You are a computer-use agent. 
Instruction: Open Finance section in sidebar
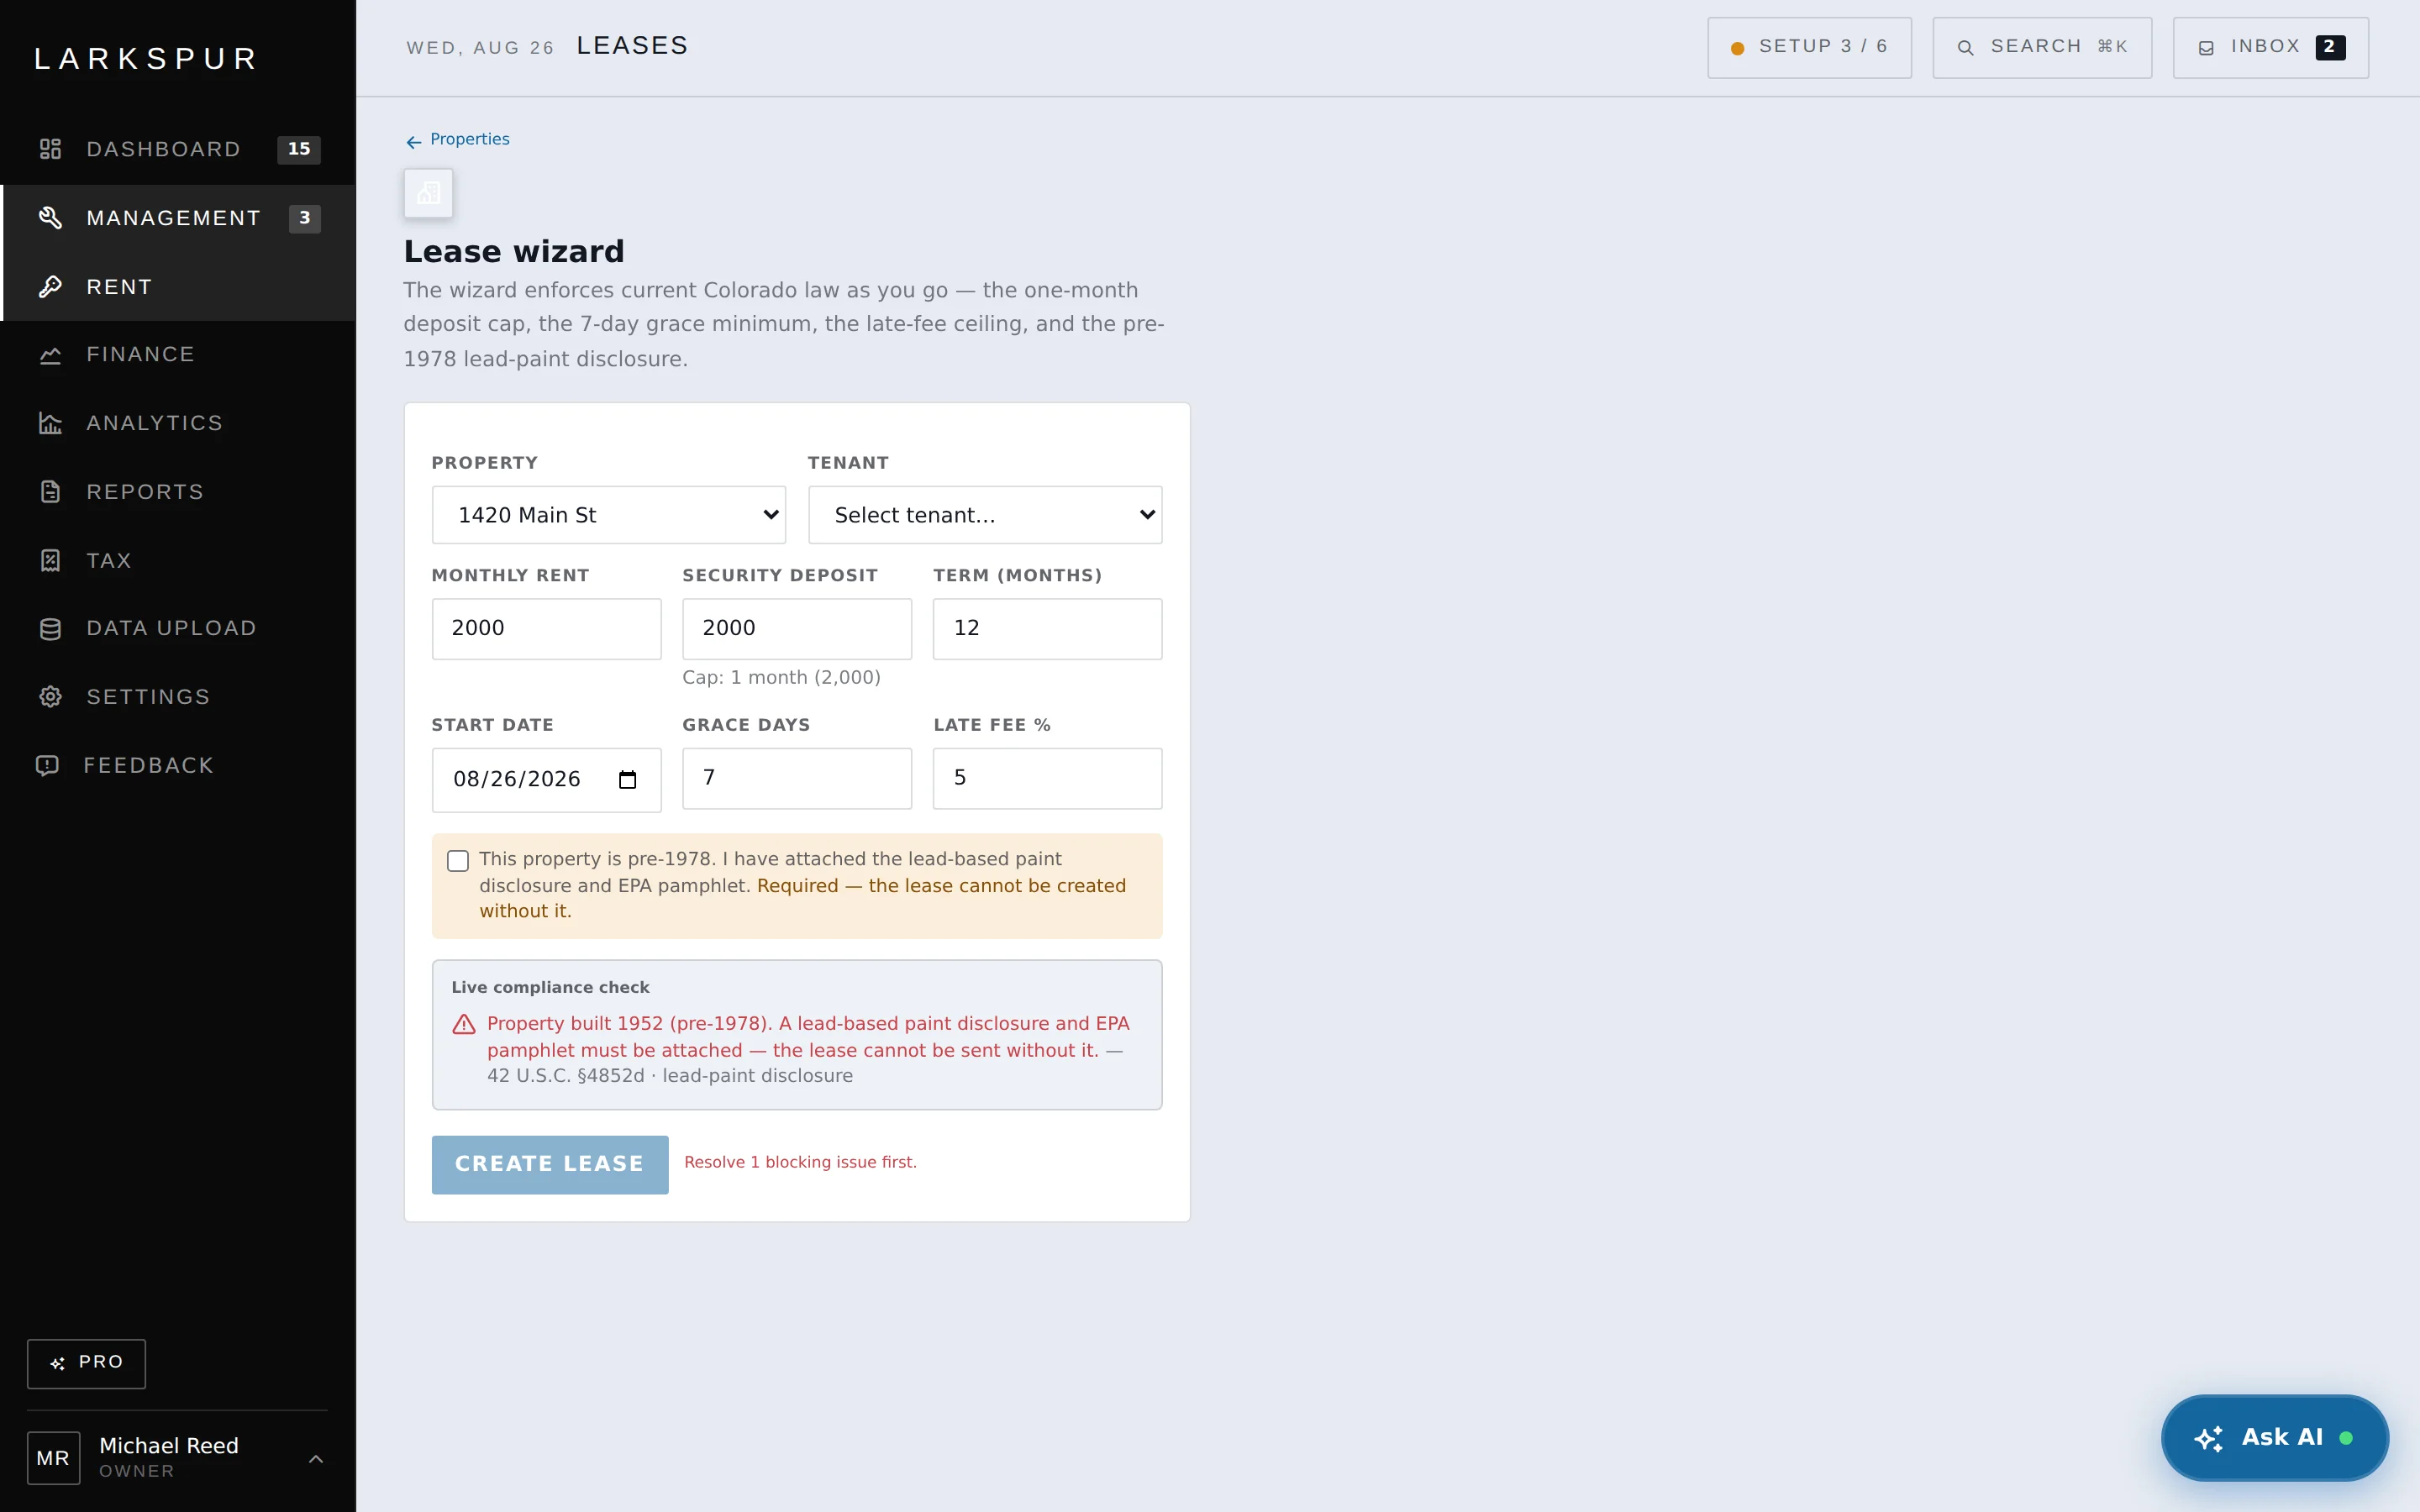178,355
